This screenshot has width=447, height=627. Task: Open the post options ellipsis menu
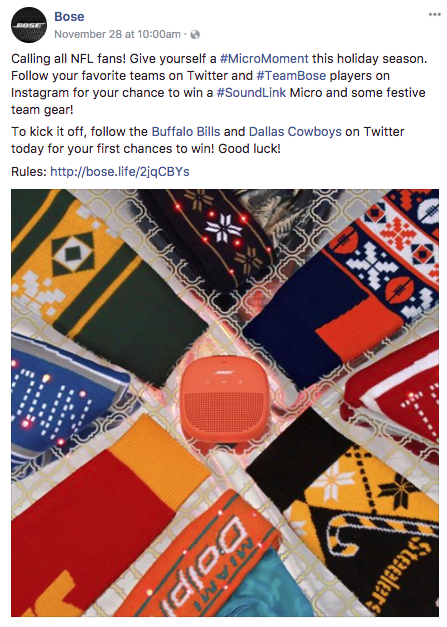pos(434,15)
